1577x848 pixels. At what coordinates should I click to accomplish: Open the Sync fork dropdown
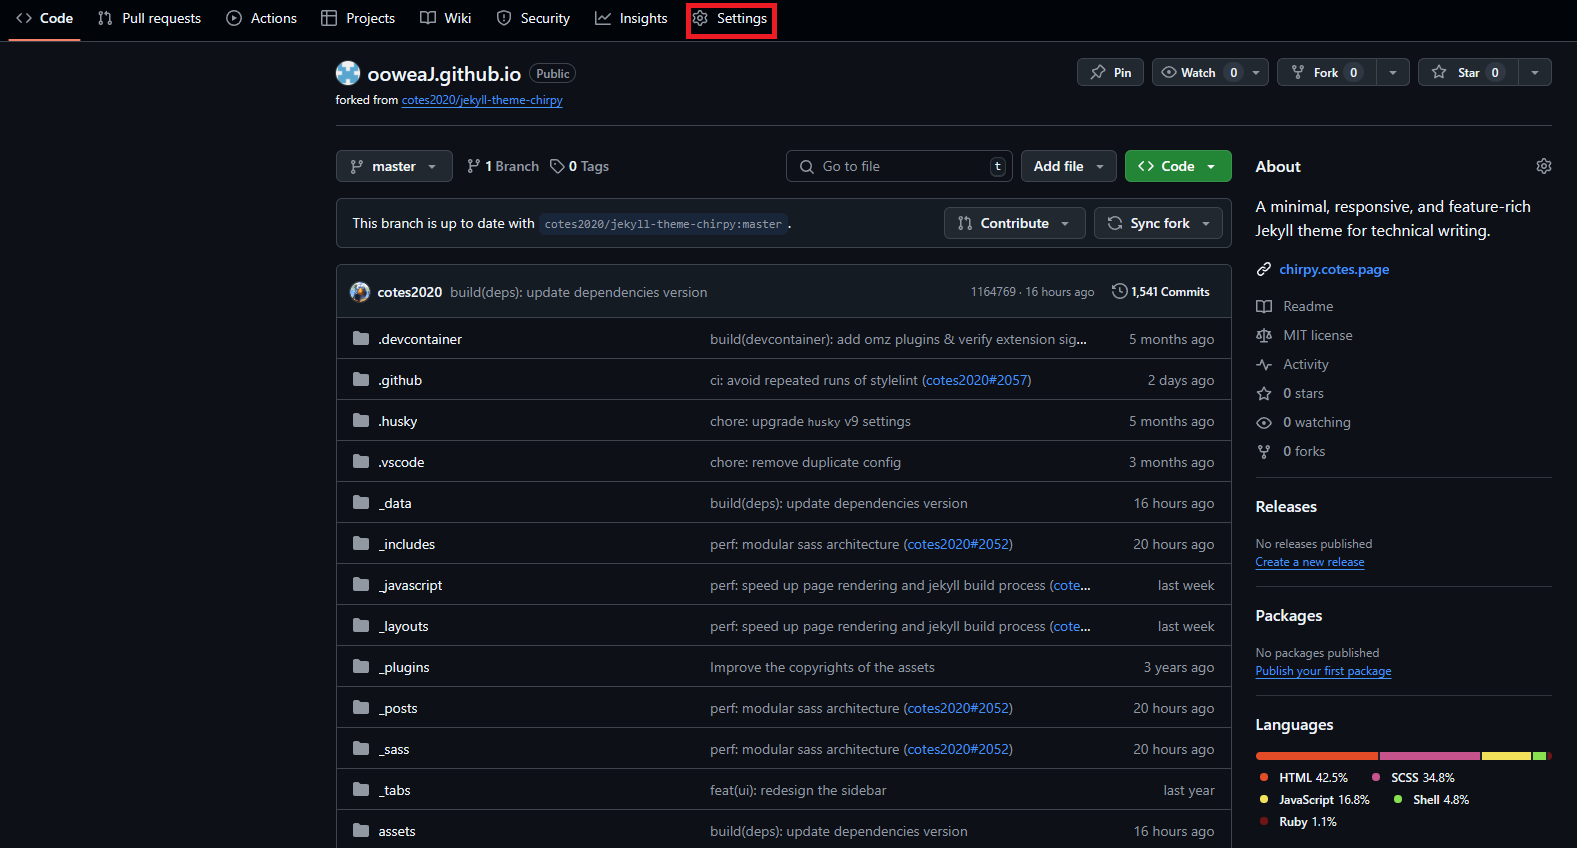[x=1159, y=223]
